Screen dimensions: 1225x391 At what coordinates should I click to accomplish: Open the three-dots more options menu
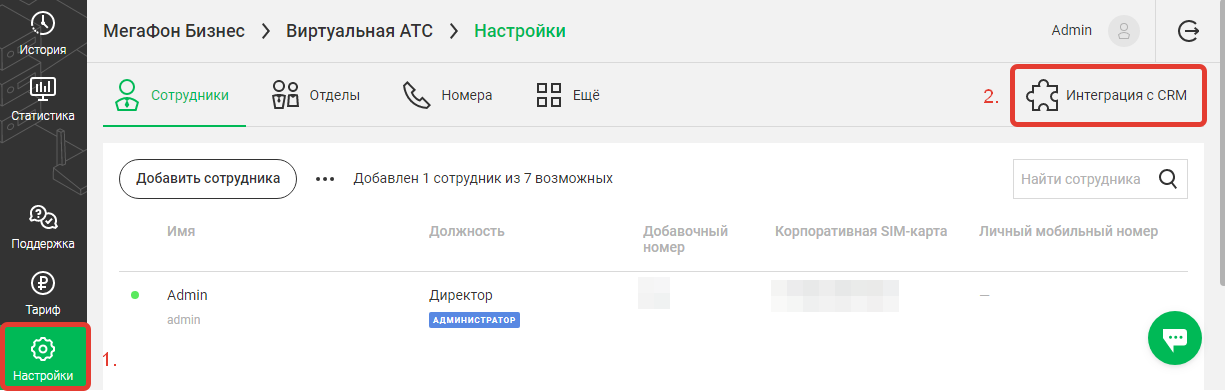(x=325, y=180)
